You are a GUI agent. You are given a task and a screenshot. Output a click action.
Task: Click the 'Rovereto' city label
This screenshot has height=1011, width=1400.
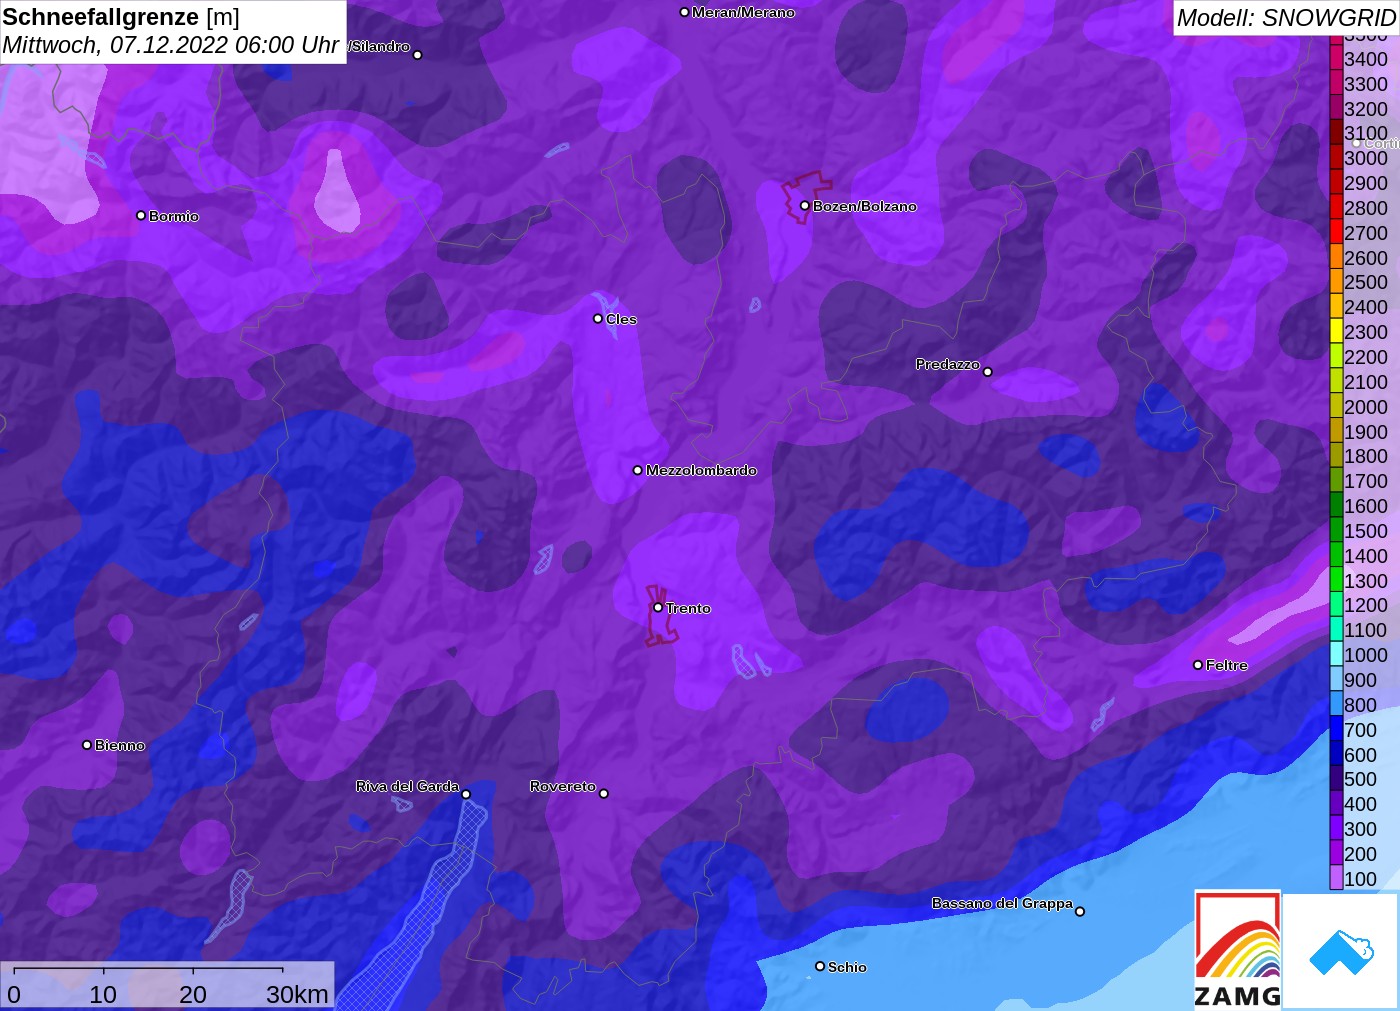pyautogui.click(x=562, y=786)
